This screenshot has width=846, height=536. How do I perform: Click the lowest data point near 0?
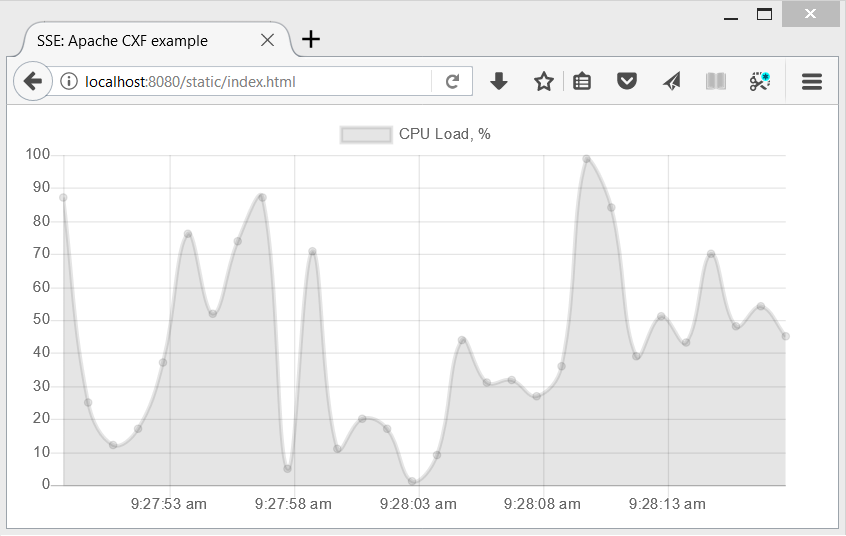(x=412, y=481)
